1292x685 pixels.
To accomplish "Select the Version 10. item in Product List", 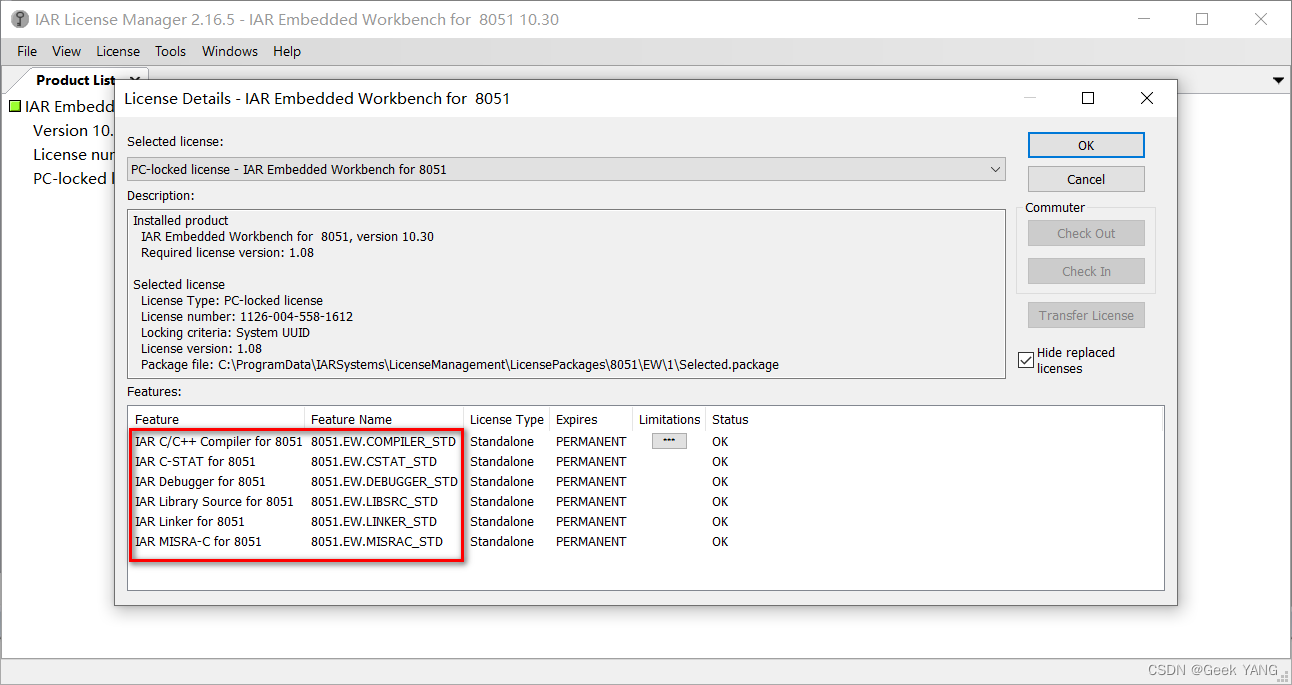I will pyautogui.click(x=74, y=130).
